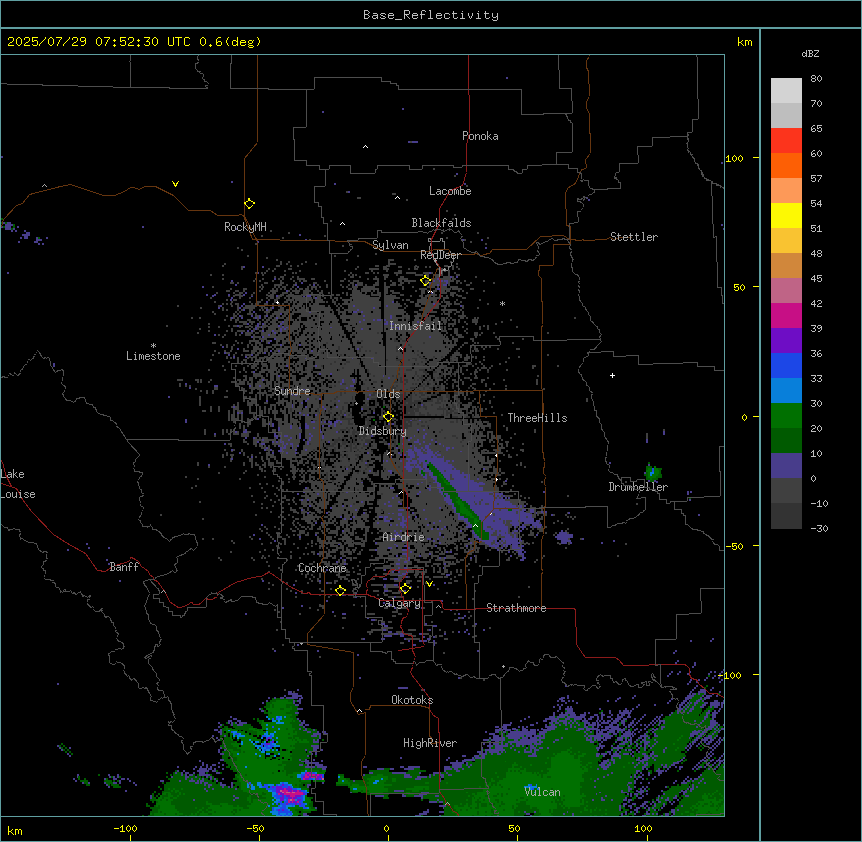Click the Lake Louise label at left edge
Screen dimensions: 862x842
click(18, 484)
